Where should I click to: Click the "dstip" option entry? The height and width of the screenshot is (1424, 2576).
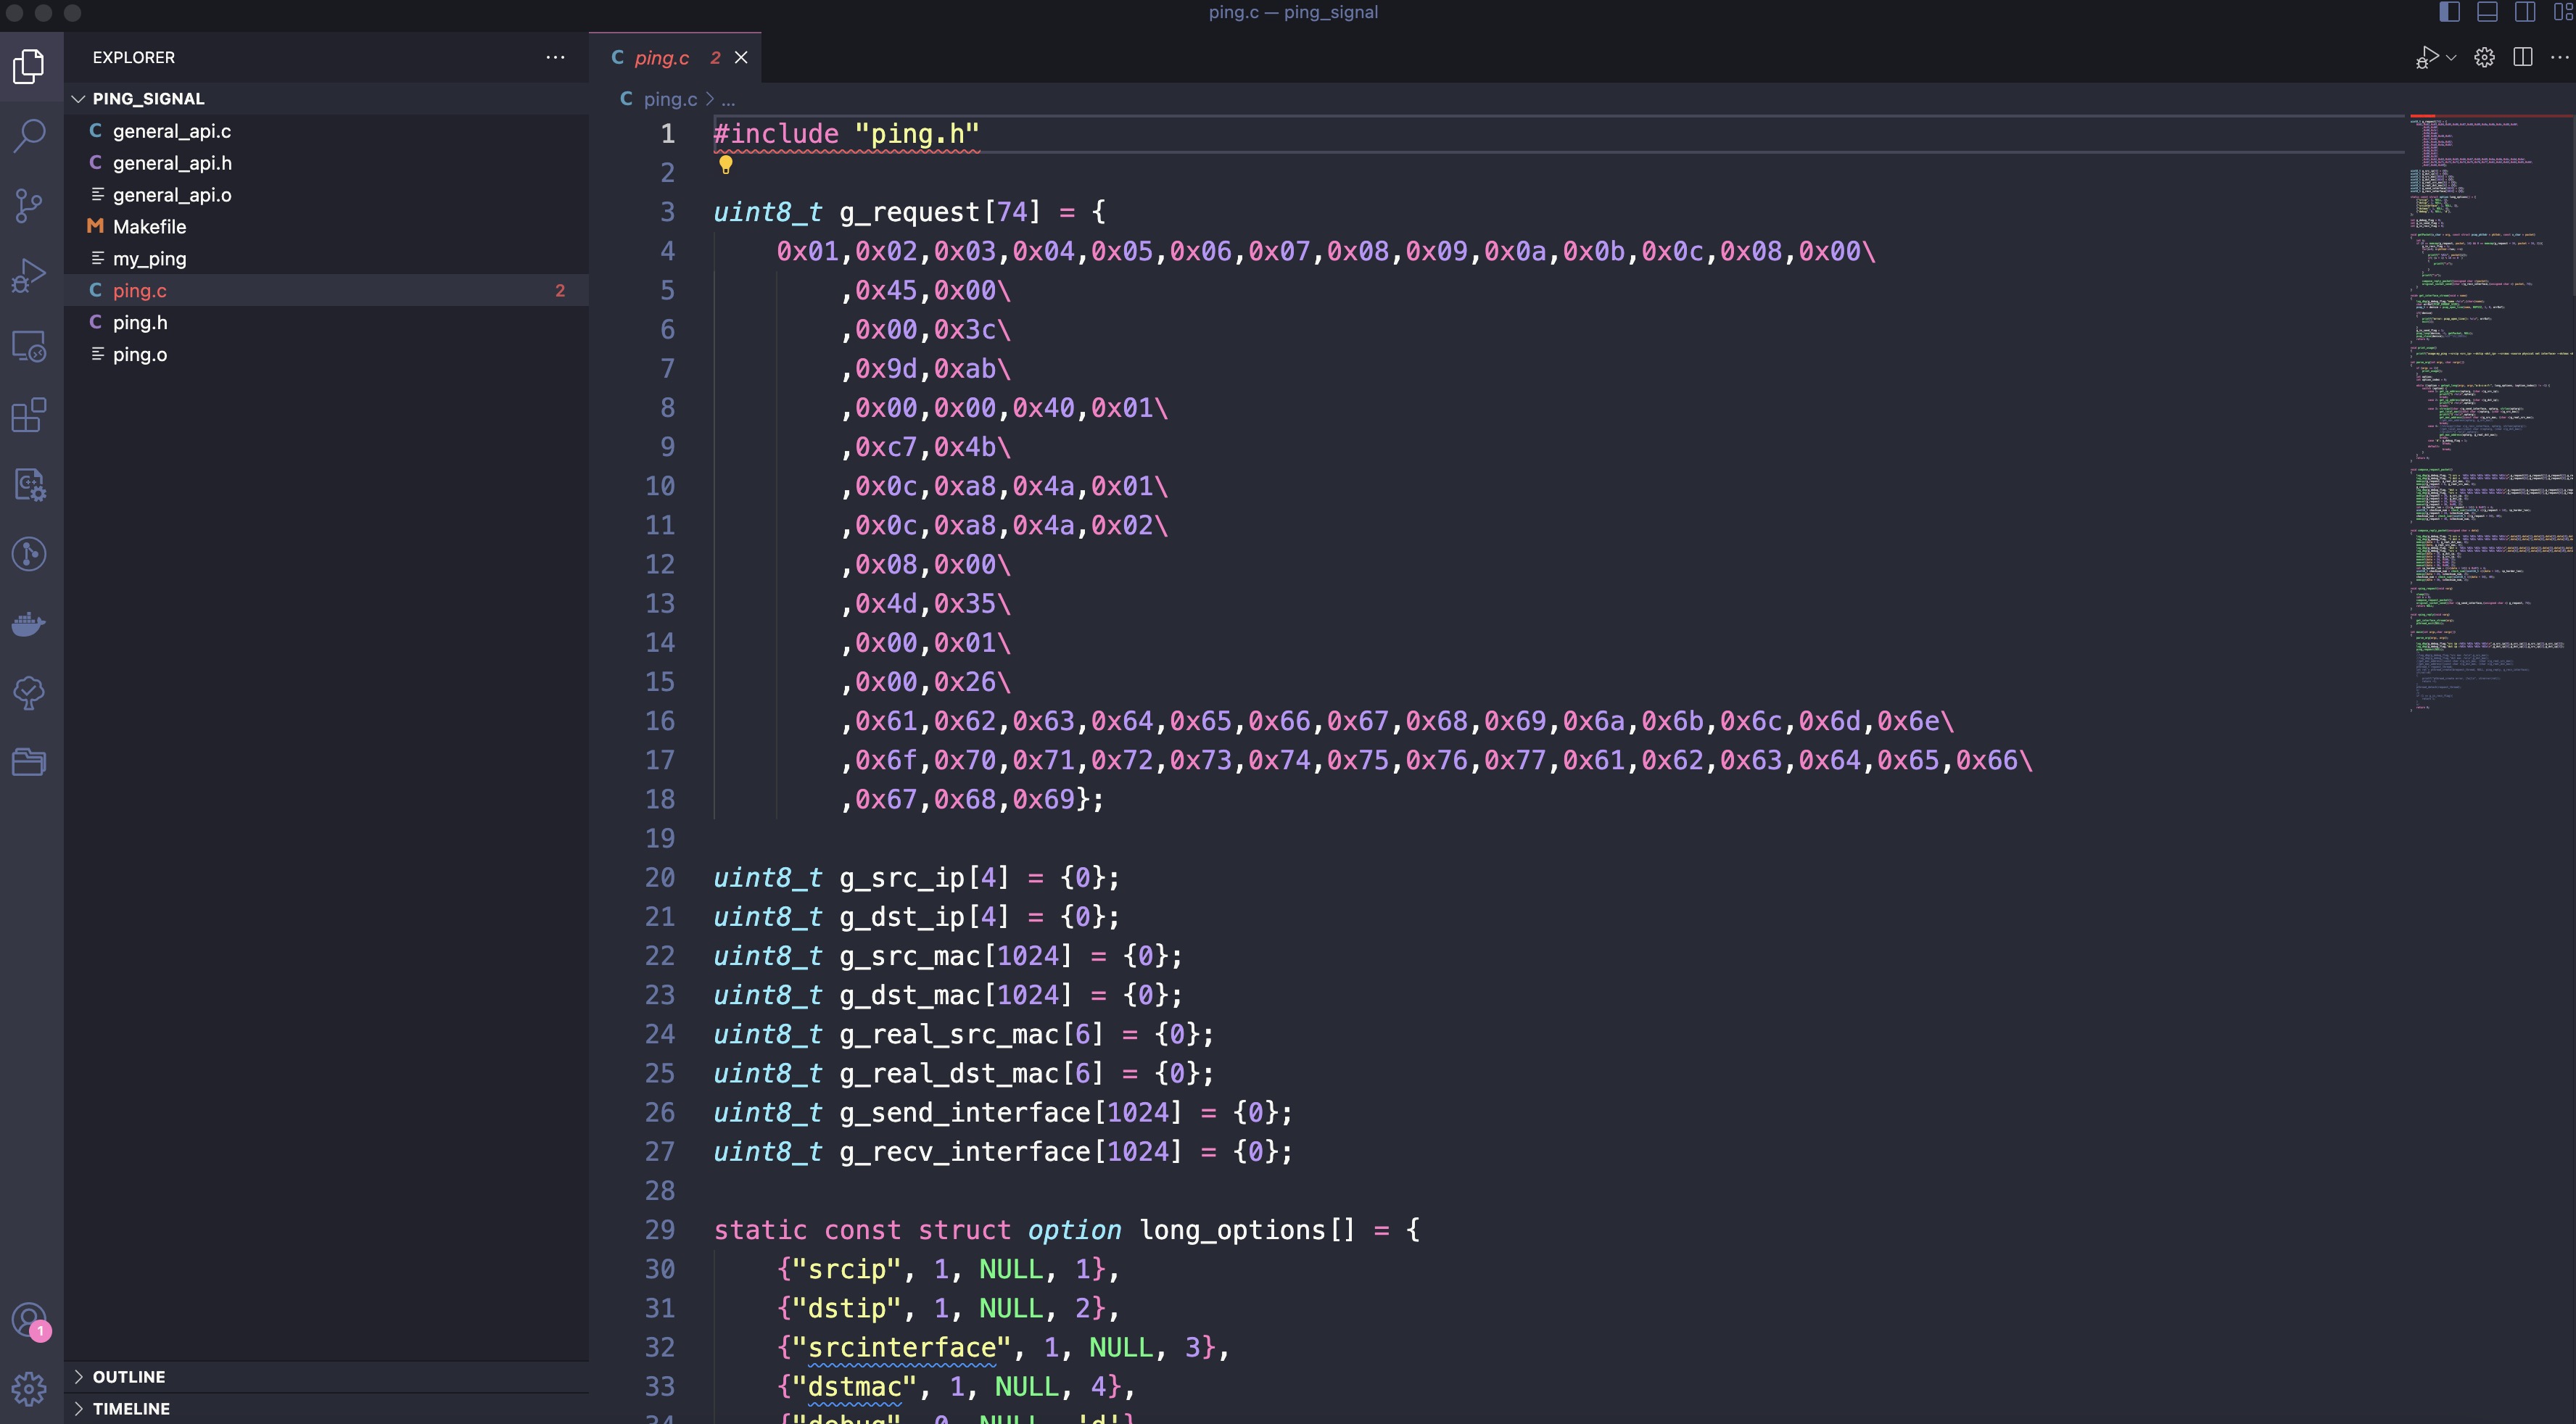coord(948,1308)
